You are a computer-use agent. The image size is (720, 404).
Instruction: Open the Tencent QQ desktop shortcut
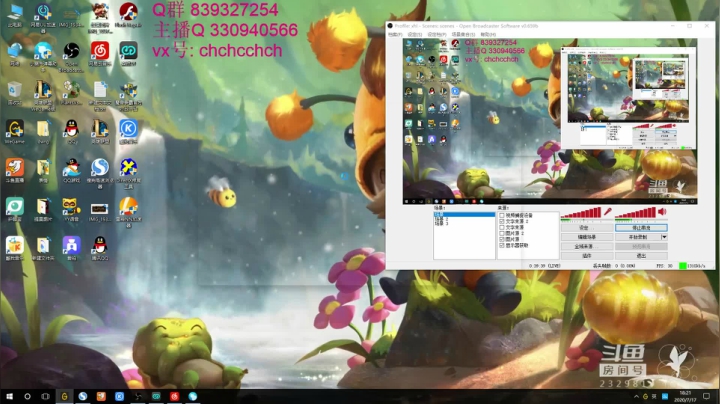pos(100,248)
